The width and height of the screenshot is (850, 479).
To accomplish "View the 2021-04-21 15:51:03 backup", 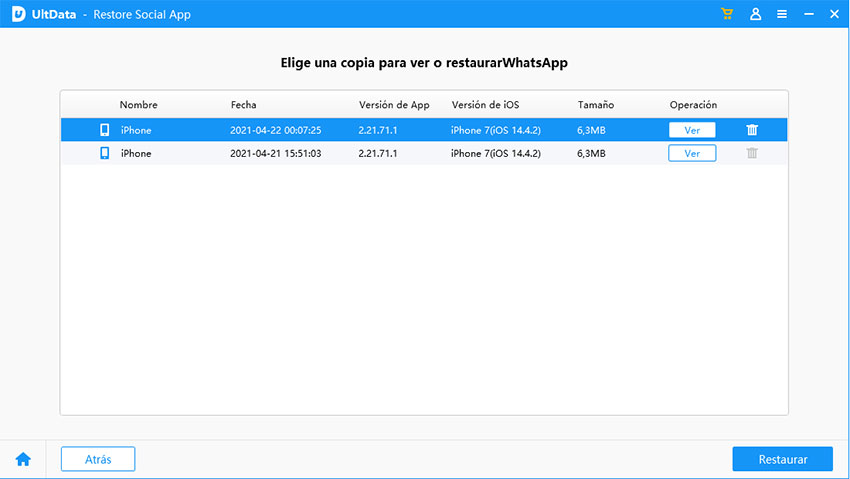I will tap(692, 153).
